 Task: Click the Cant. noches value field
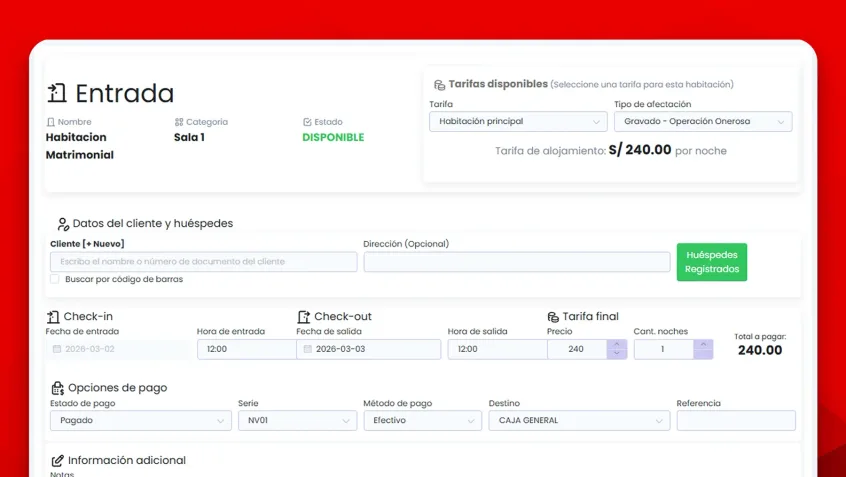(664, 349)
